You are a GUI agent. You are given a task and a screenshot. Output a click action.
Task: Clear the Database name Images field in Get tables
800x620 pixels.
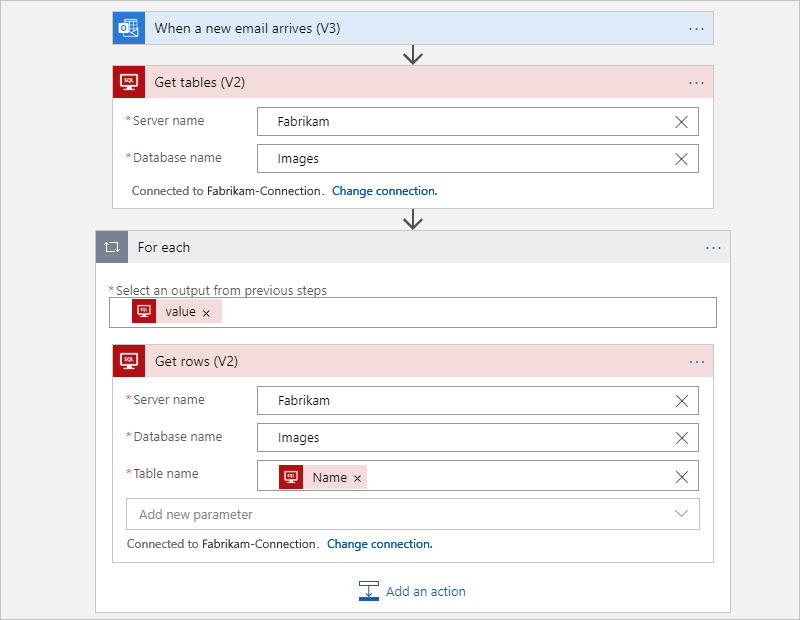point(681,158)
